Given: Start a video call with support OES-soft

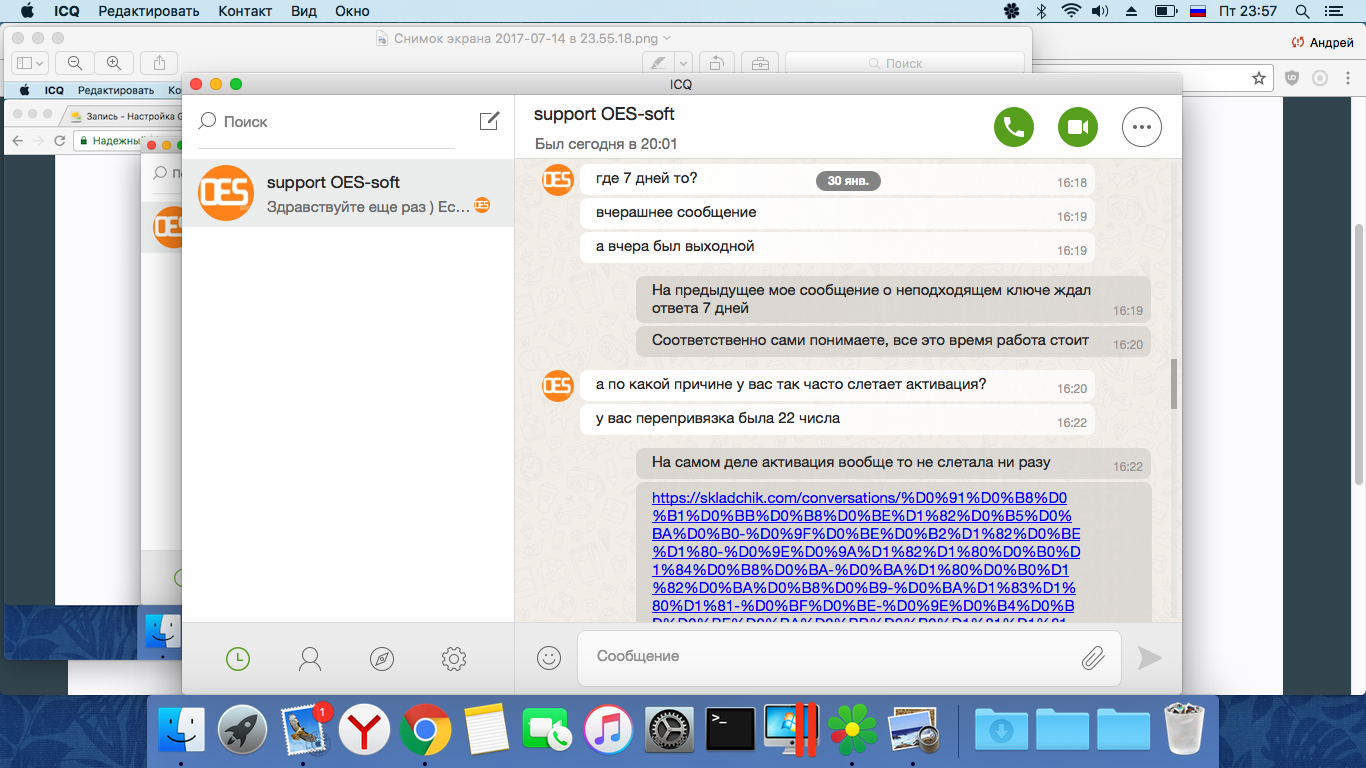Looking at the screenshot, I should pyautogui.click(x=1078, y=127).
